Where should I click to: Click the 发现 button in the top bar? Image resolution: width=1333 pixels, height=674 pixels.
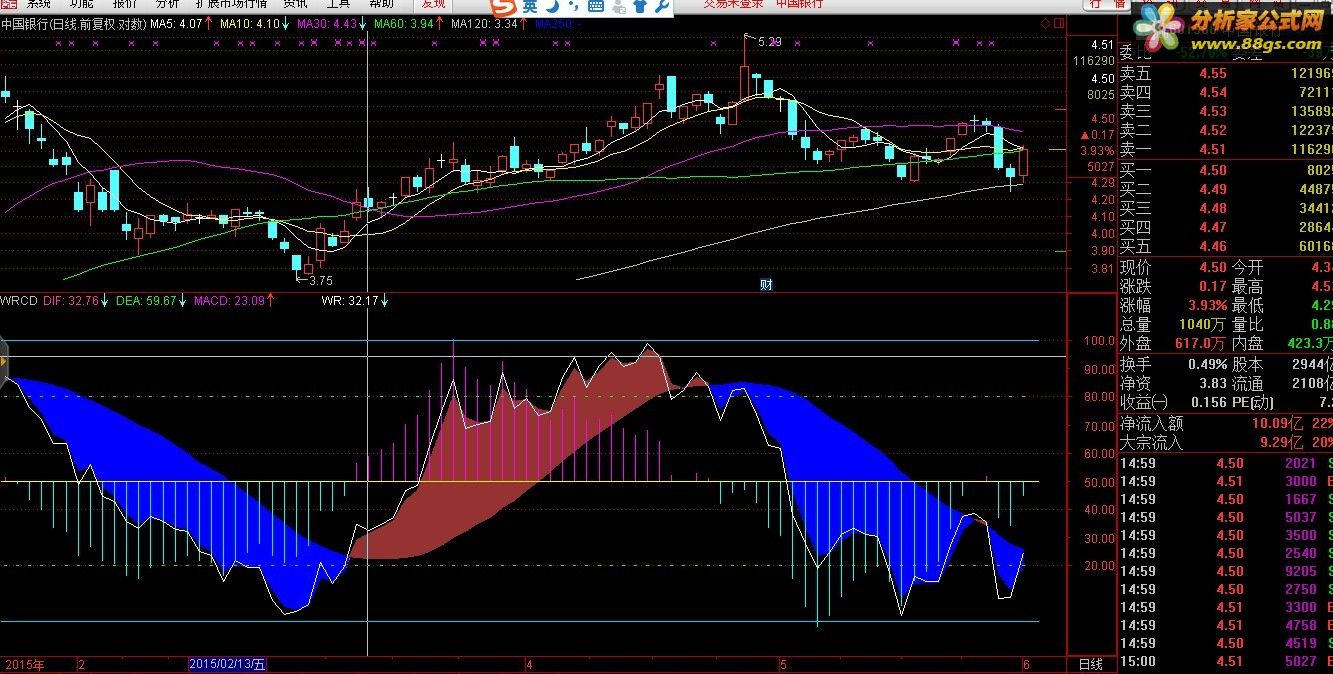coord(433,4)
